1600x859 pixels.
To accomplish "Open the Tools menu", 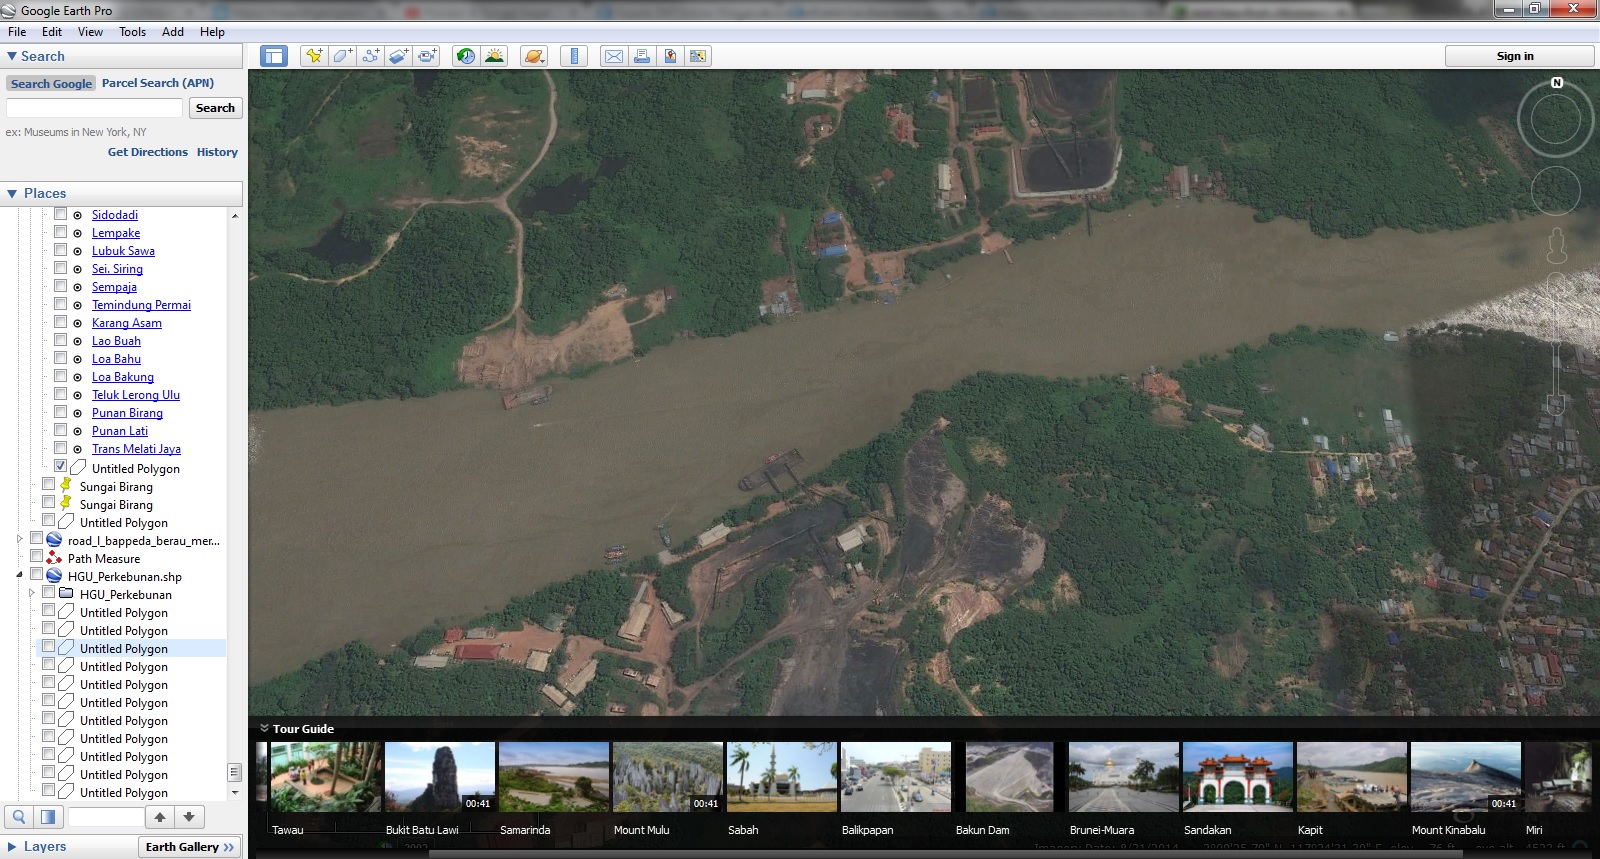I will coord(132,32).
